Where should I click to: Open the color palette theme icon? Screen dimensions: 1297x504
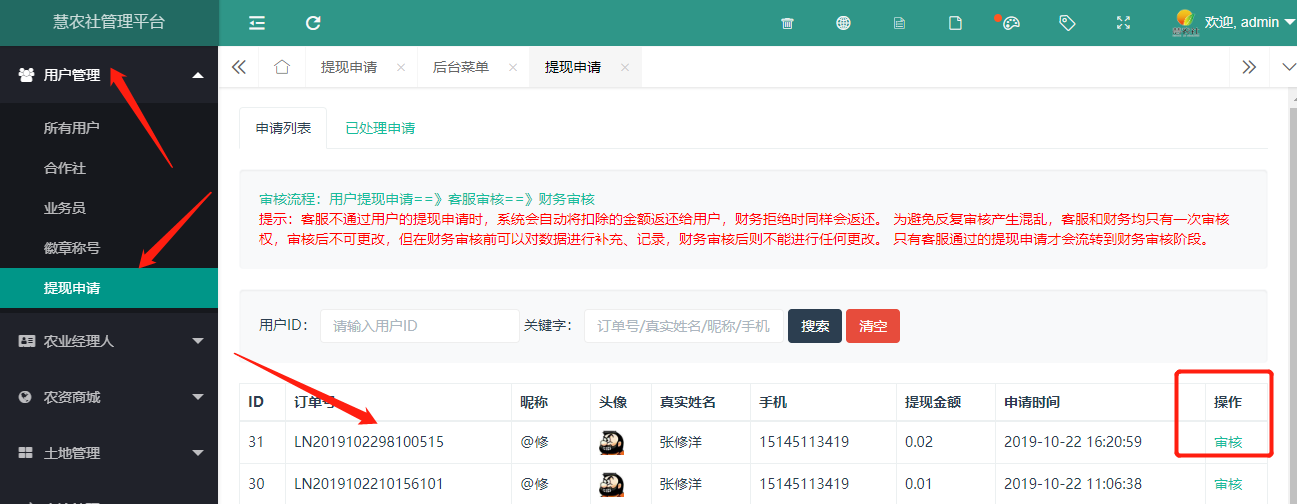tap(1011, 23)
